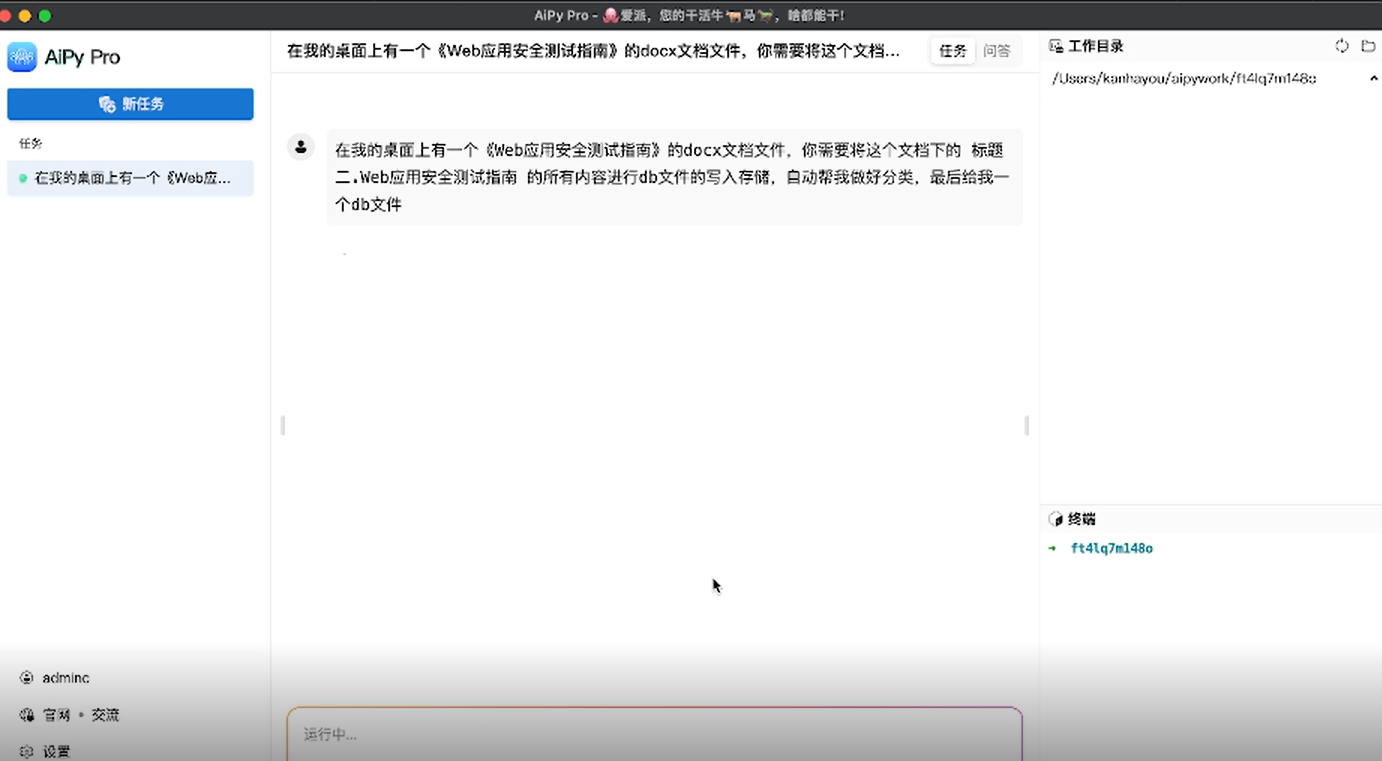The image size is (1382, 761).
Task: Open folder icon in 工作目录 header
Action: click(1368, 46)
